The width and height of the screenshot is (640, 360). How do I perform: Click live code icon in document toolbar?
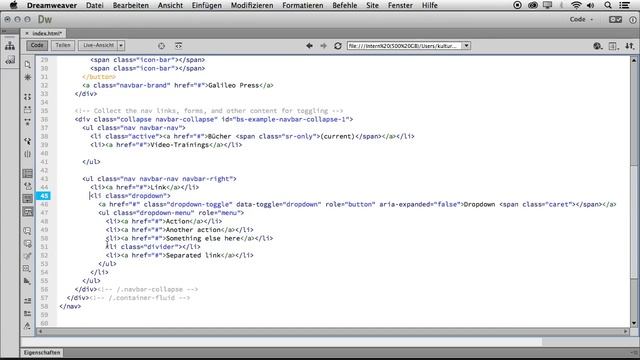pyautogui.click(x=178, y=46)
